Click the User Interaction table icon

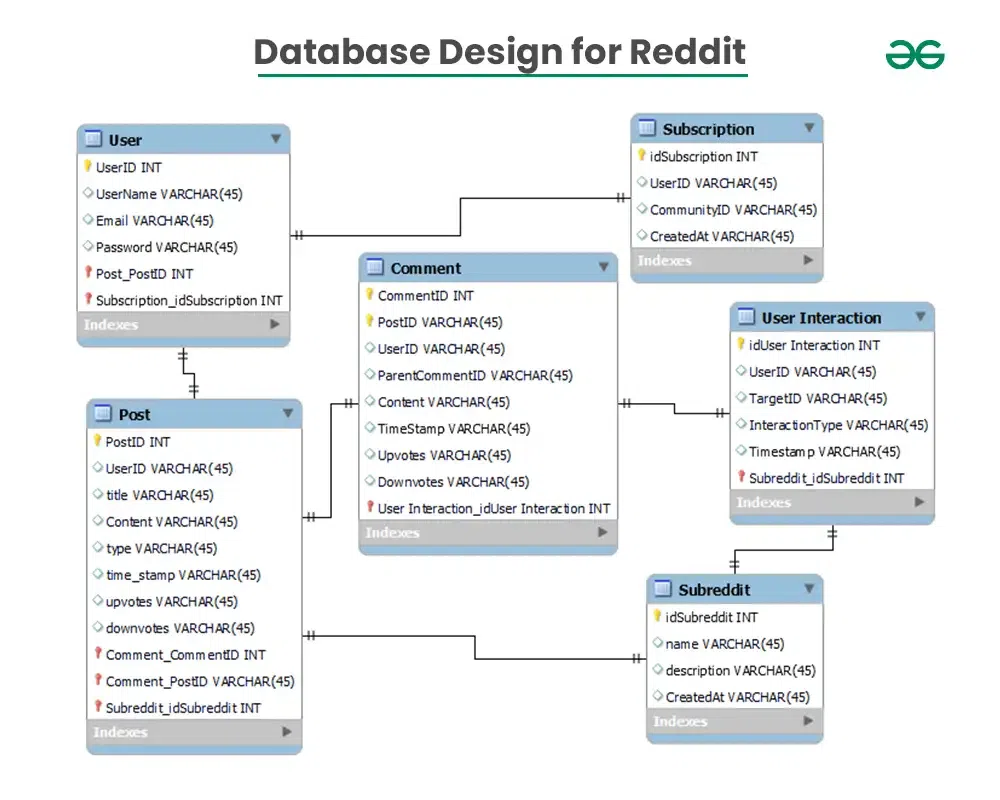pos(746,316)
